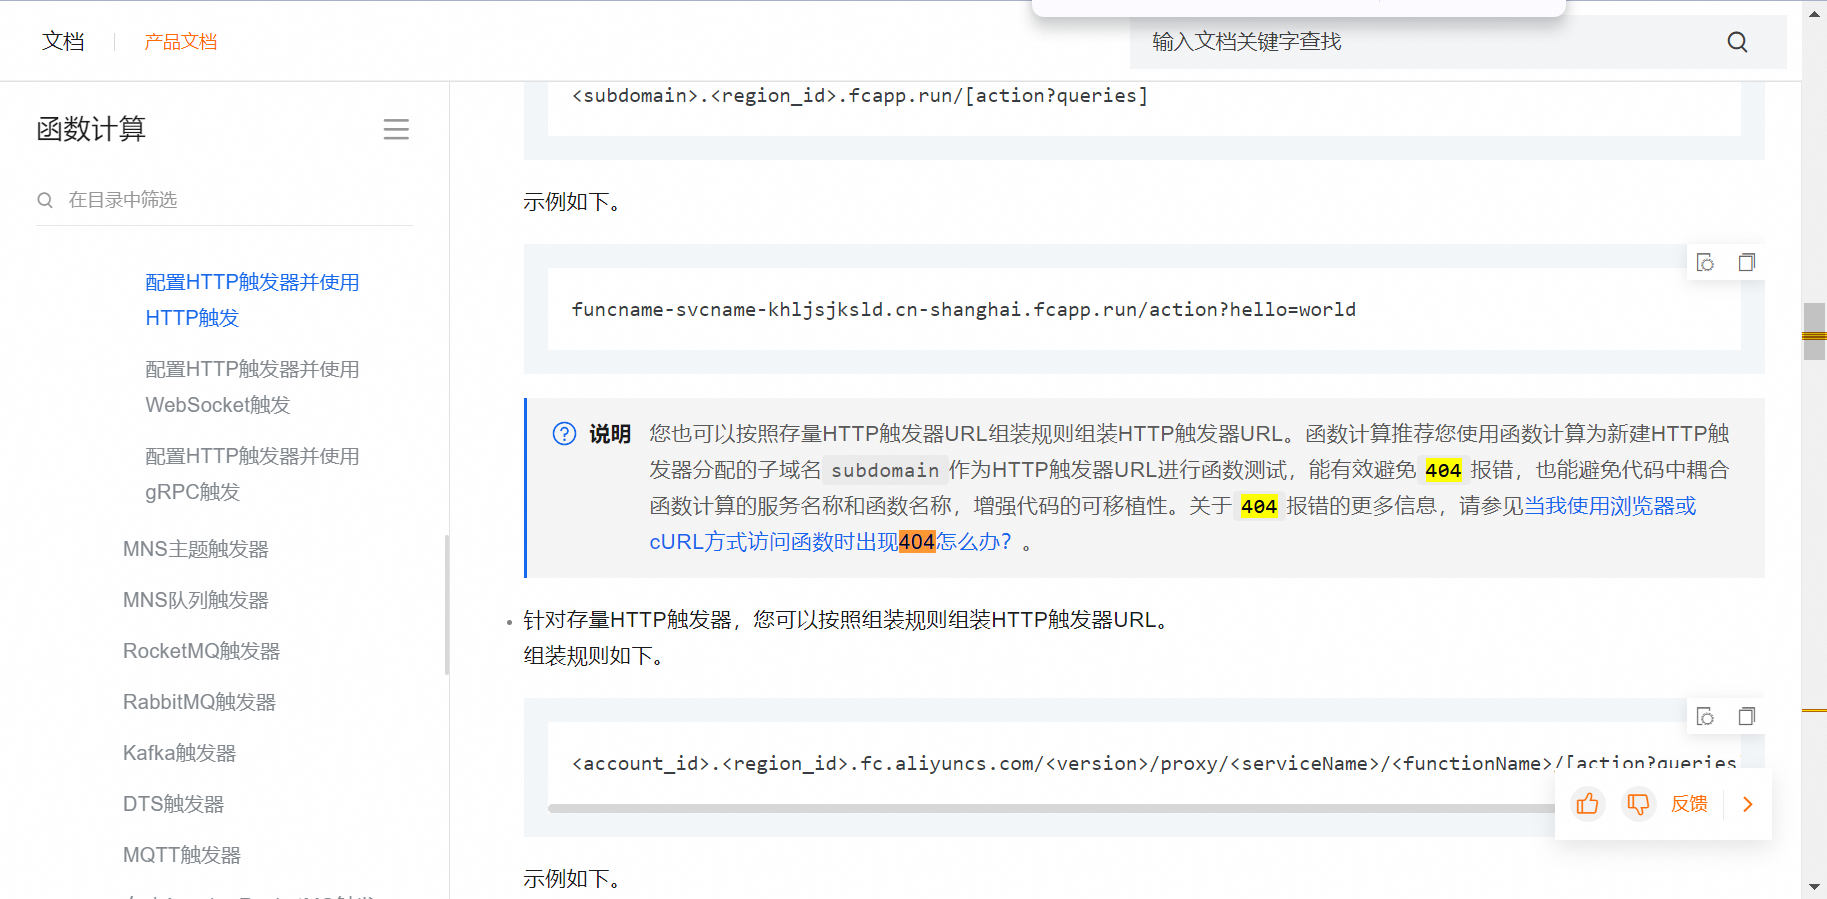Image resolution: width=1827 pixels, height=899 pixels.
Task: Click the scrollbar up arrow
Action: pyautogui.click(x=1814, y=13)
